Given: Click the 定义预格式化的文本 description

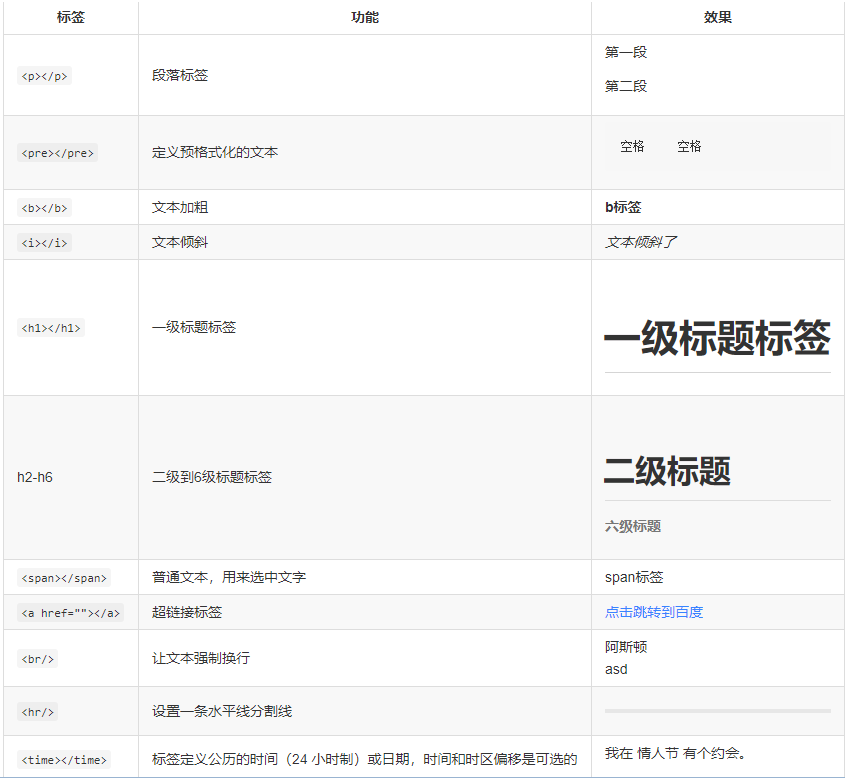Looking at the screenshot, I should click(x=215, y=152).
